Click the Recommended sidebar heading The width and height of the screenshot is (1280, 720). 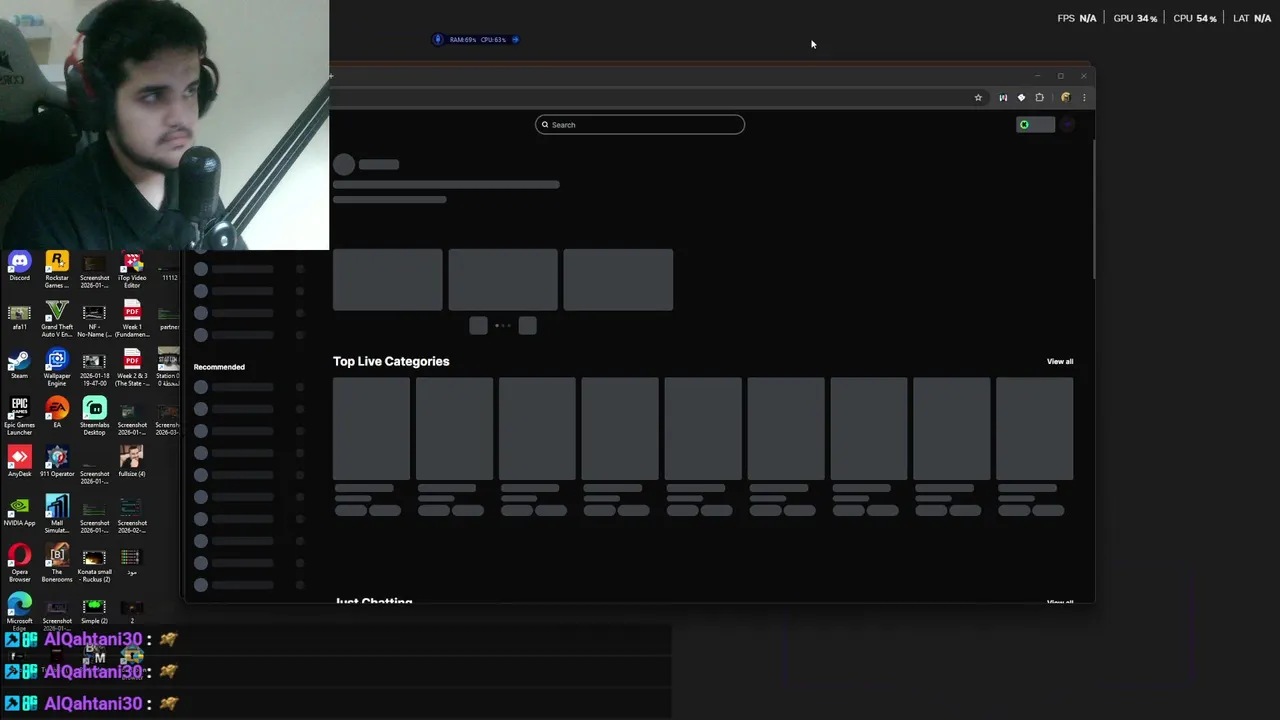[219, 367]
